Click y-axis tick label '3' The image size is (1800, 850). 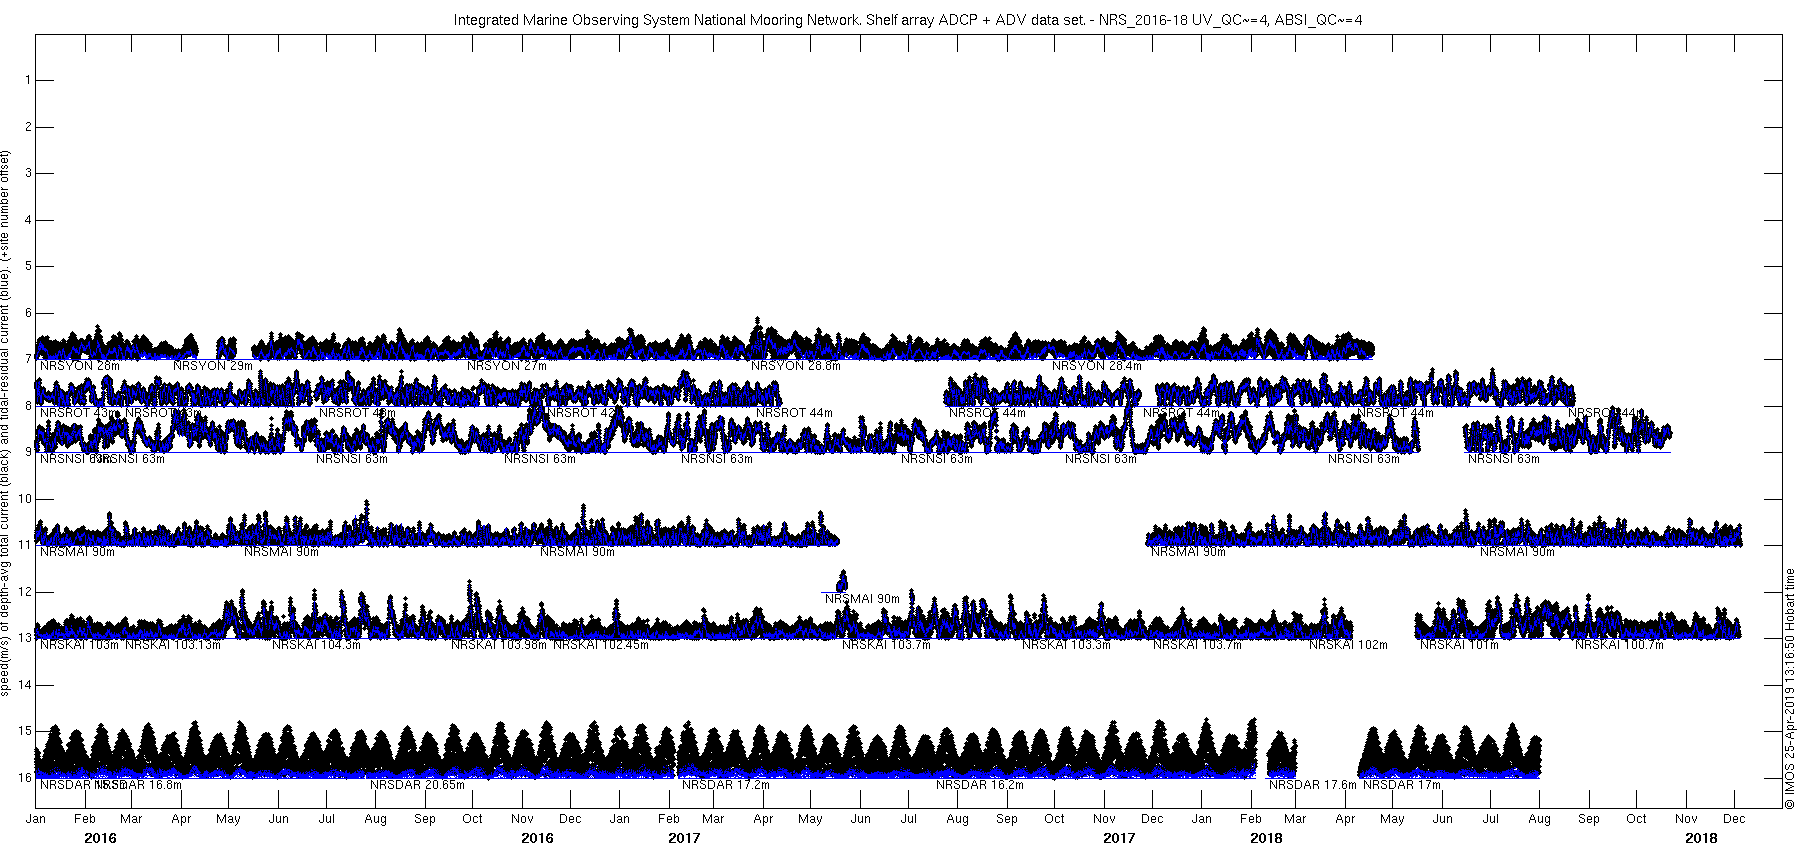point(28,173)
